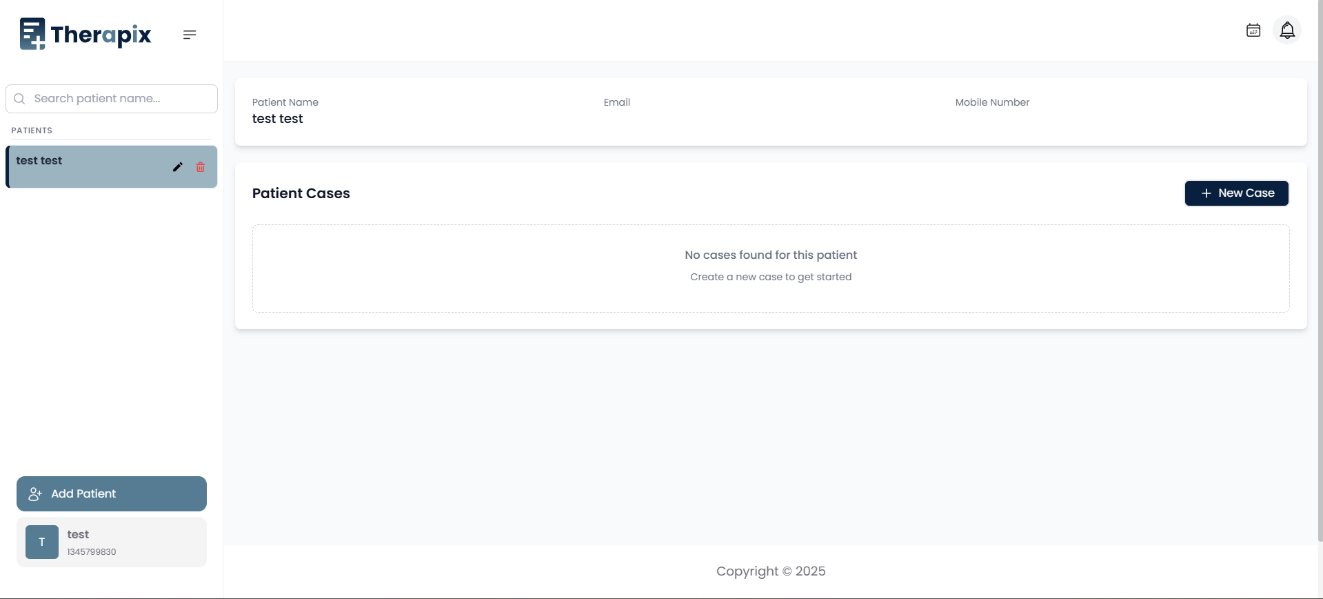Click the page vertical scrollbar
This screenshot has width=1323, height=599.
1319,270
